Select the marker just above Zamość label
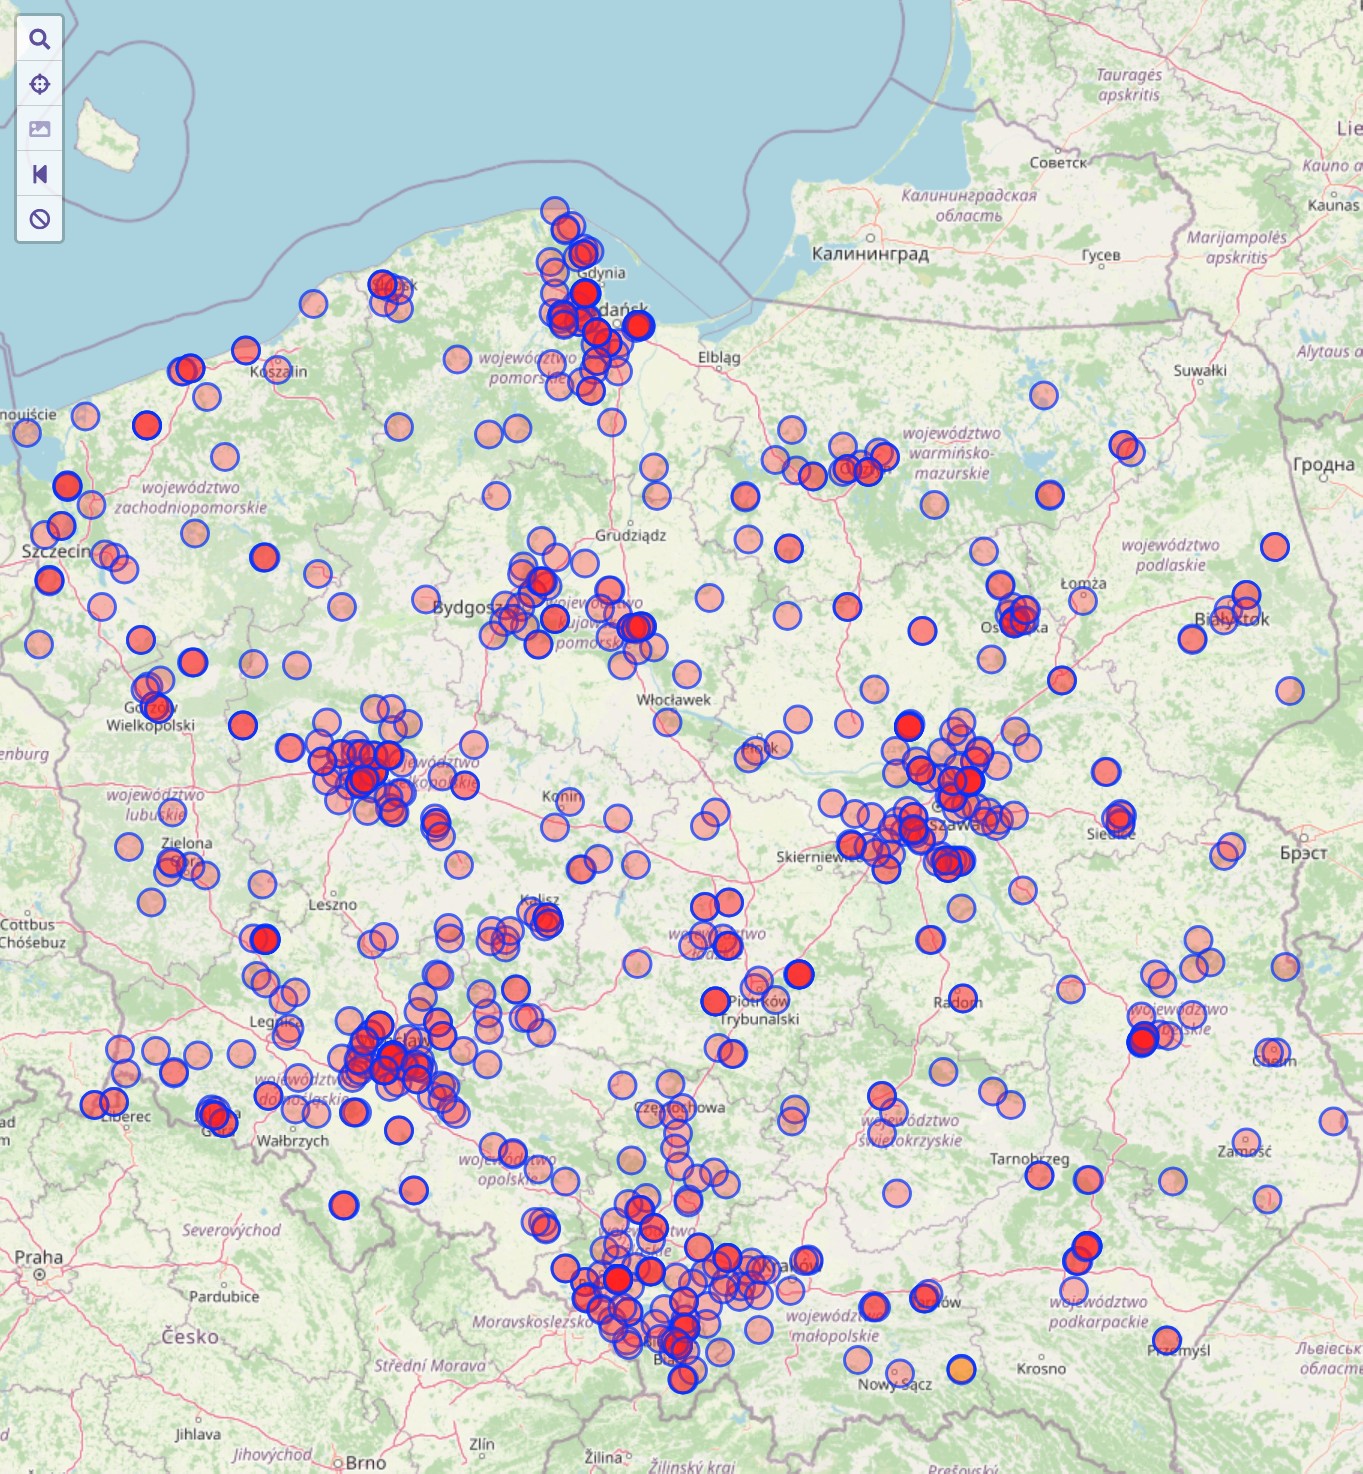 point(1246,1141)
